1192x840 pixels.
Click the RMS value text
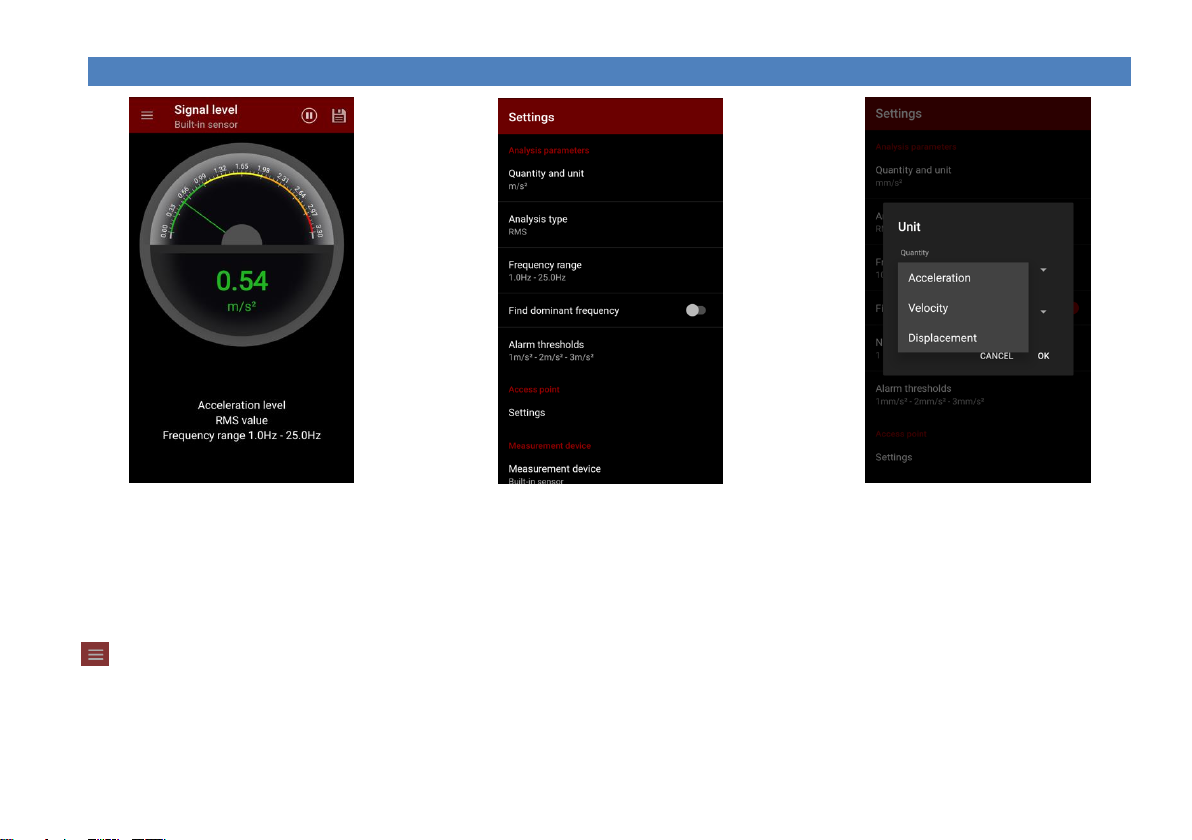pyautogui.click(x=241, y=420)
